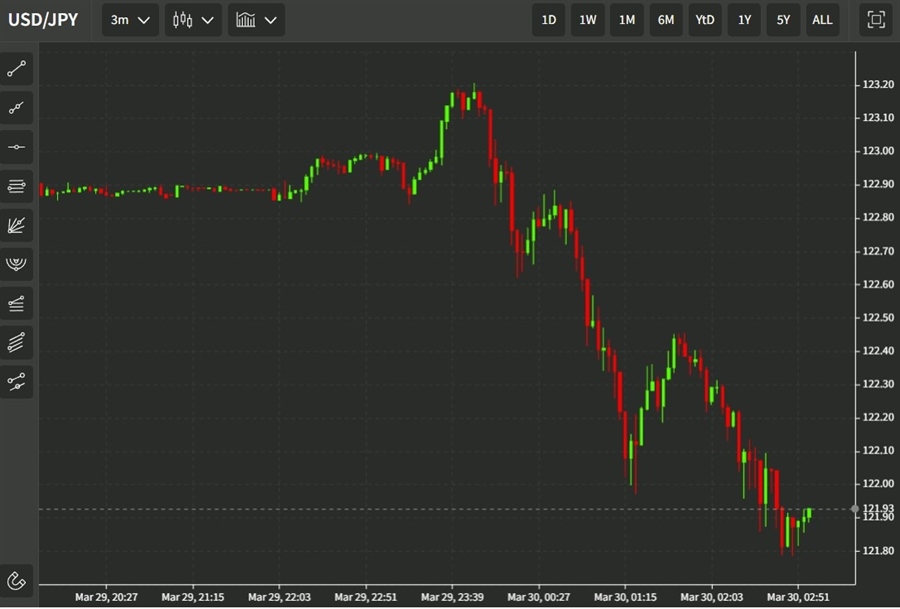Click the Mar 29, 23:39 time label
900x609 pixels.
(452, 597)
